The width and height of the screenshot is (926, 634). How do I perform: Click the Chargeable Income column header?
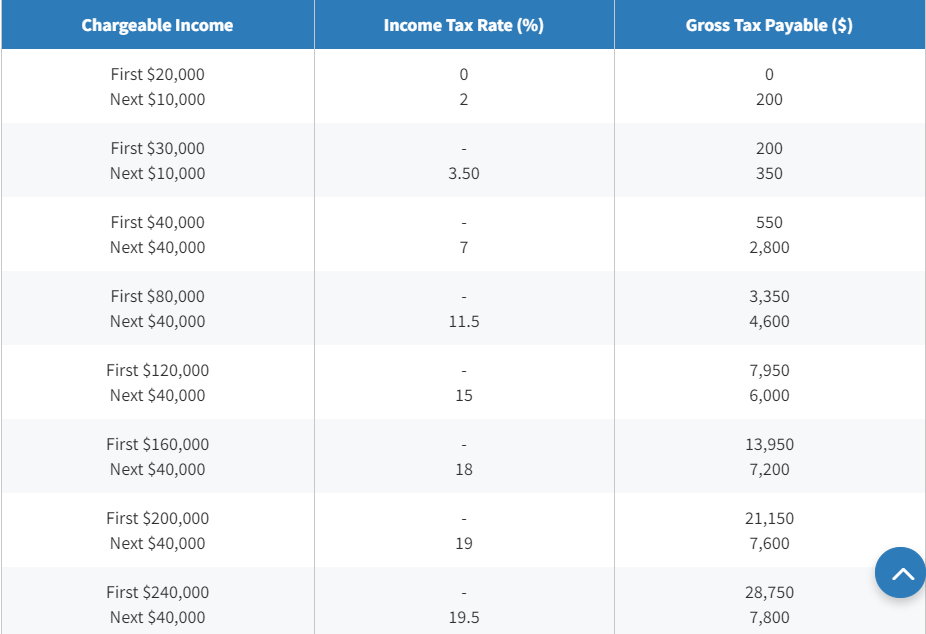[157, 25]
